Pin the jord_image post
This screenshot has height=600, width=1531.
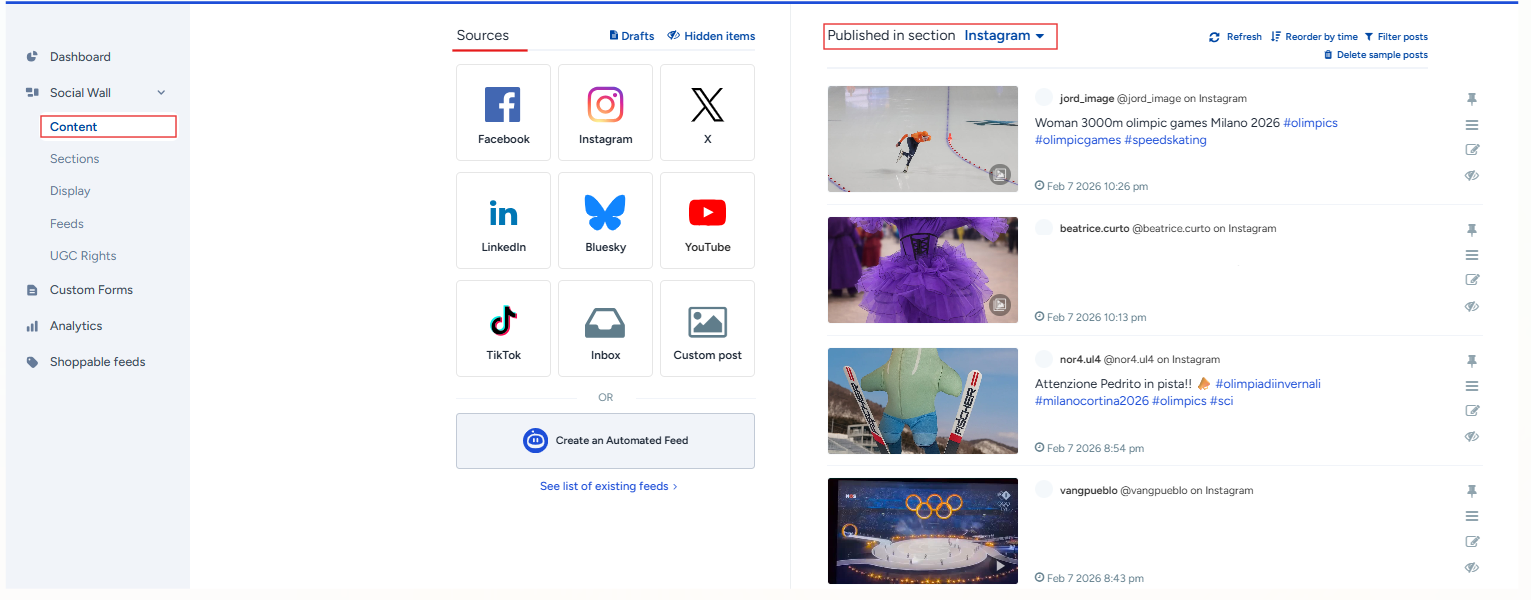[x=1472, y=99]
